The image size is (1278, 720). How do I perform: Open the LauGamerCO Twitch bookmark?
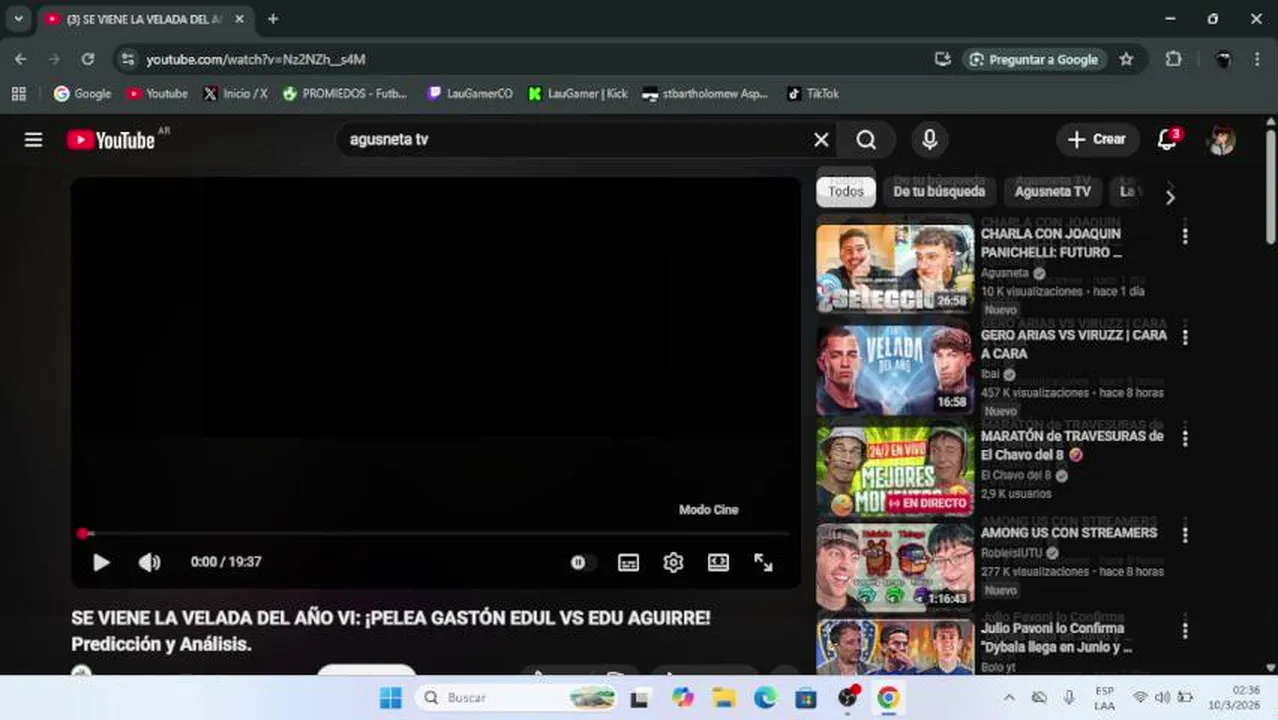pos(470,94)
